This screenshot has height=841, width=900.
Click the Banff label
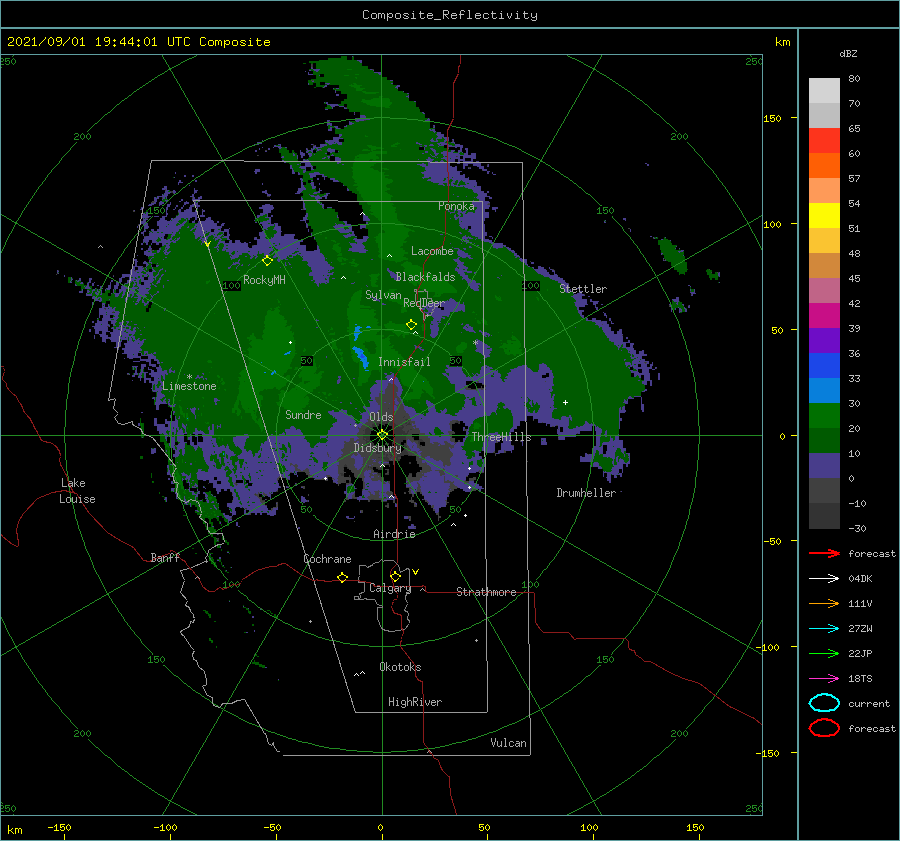165,557
